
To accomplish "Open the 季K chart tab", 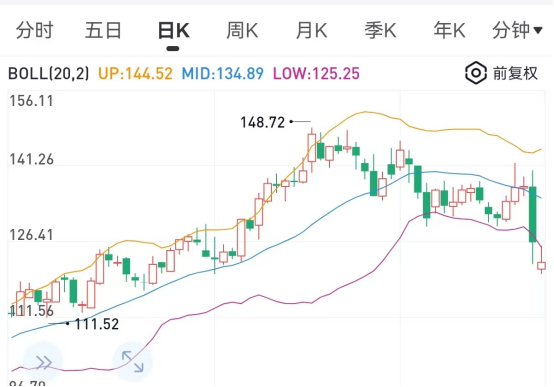I will (x=380, y=30).
